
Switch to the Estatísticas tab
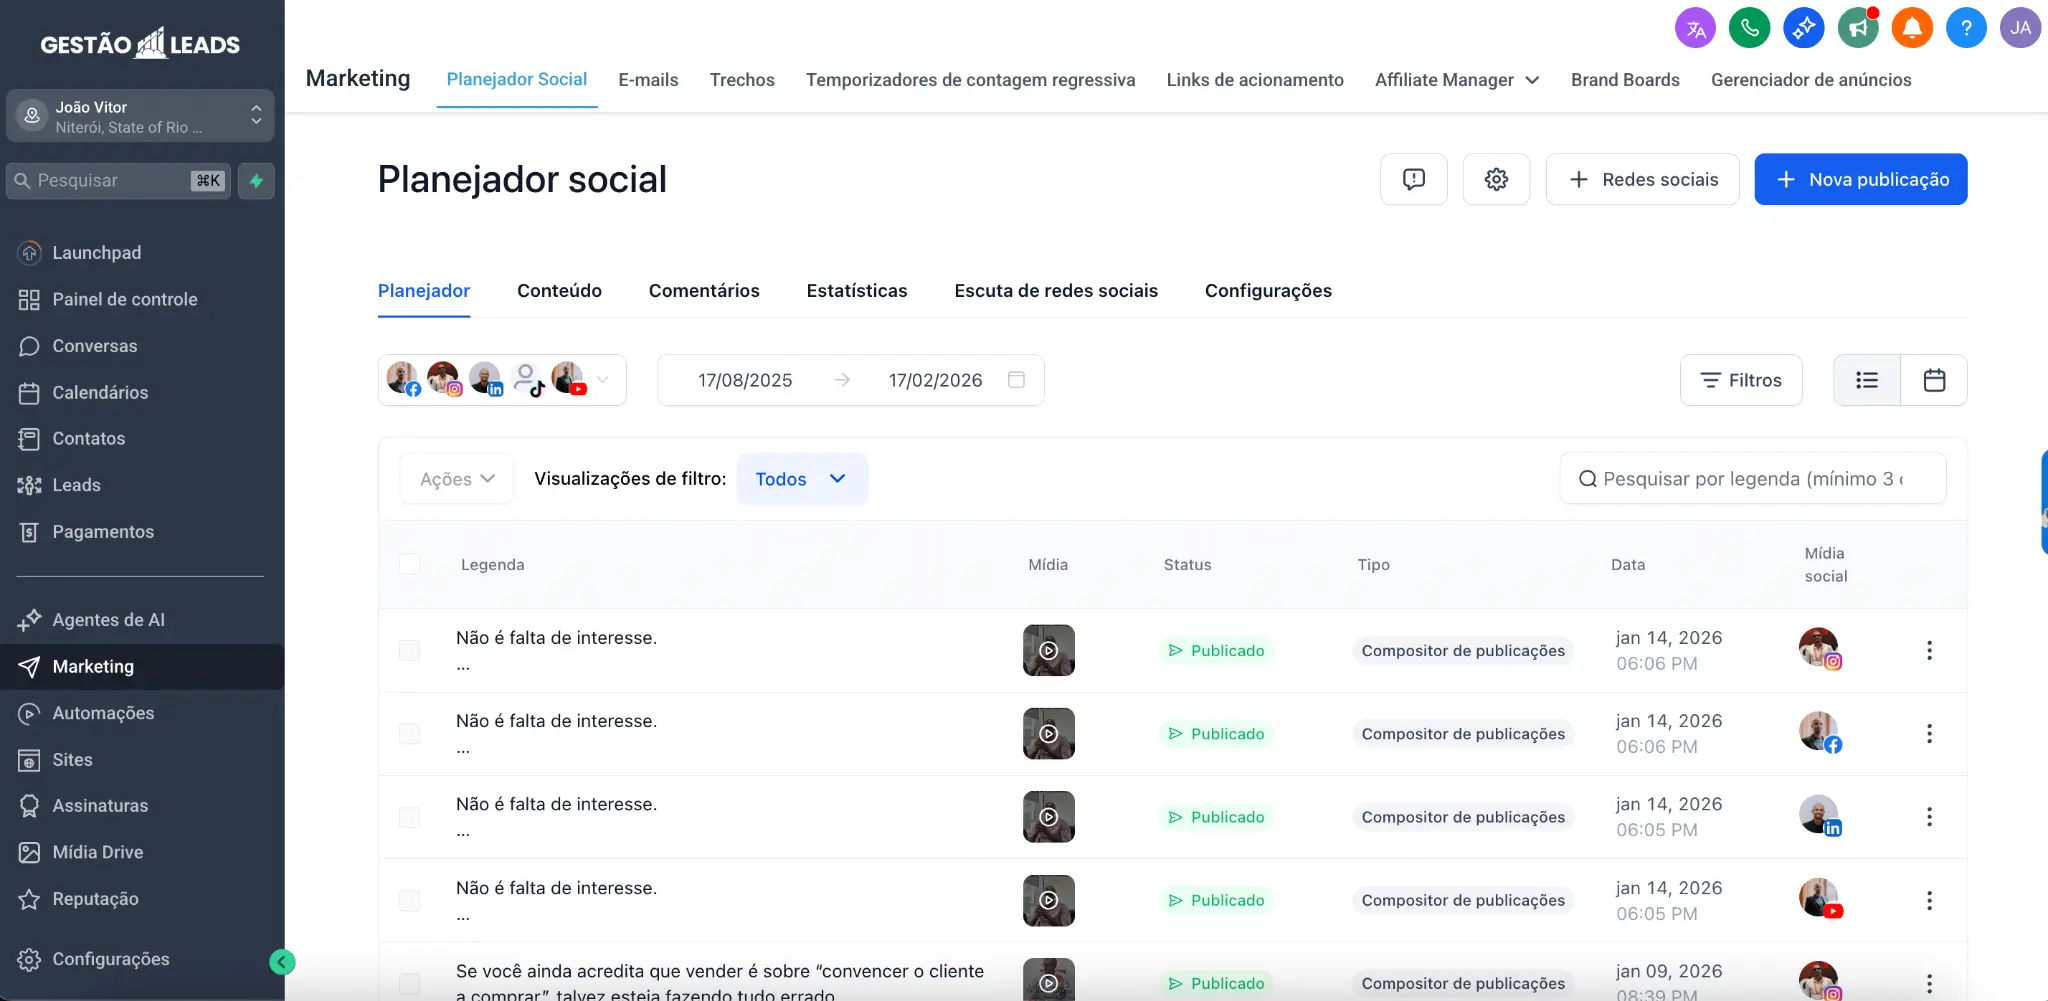point(856,291)
